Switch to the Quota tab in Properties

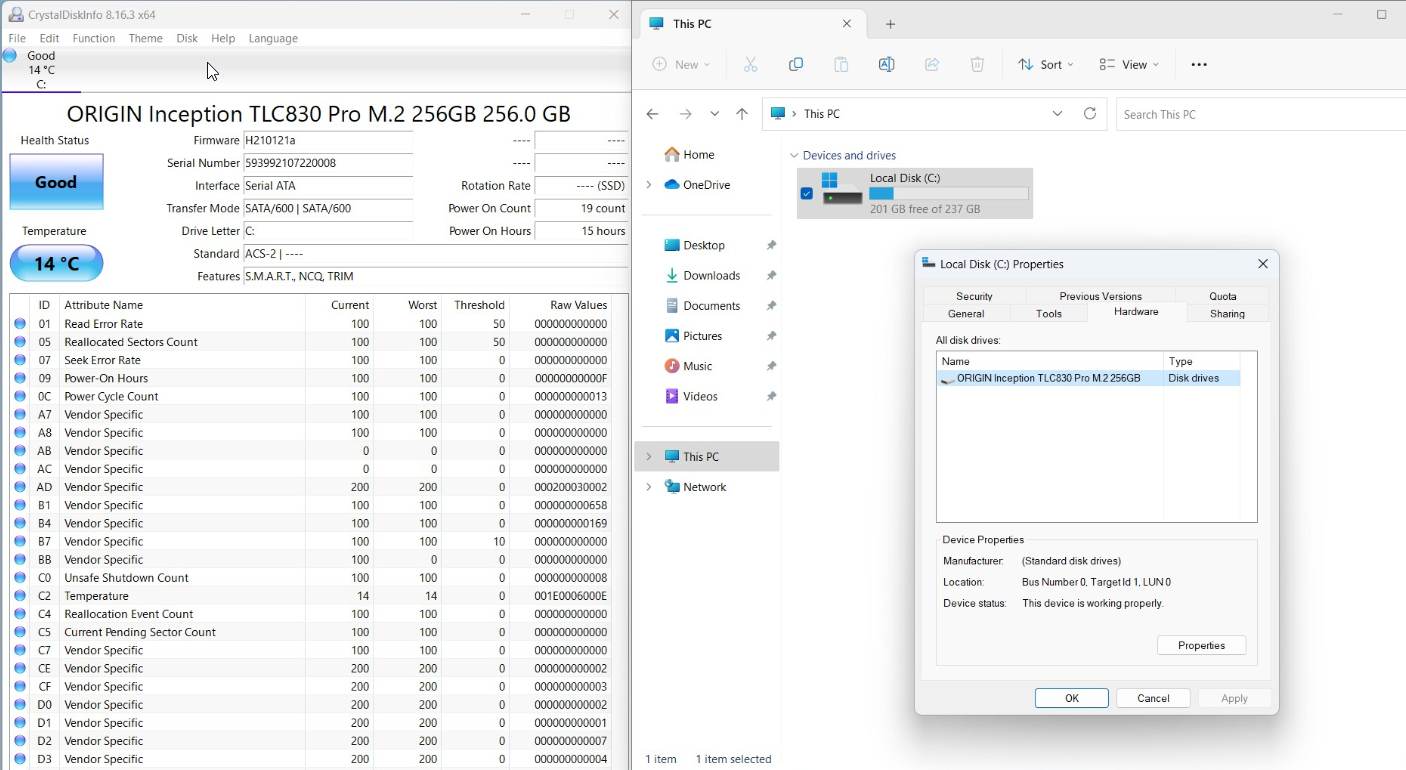[1223, 296]
